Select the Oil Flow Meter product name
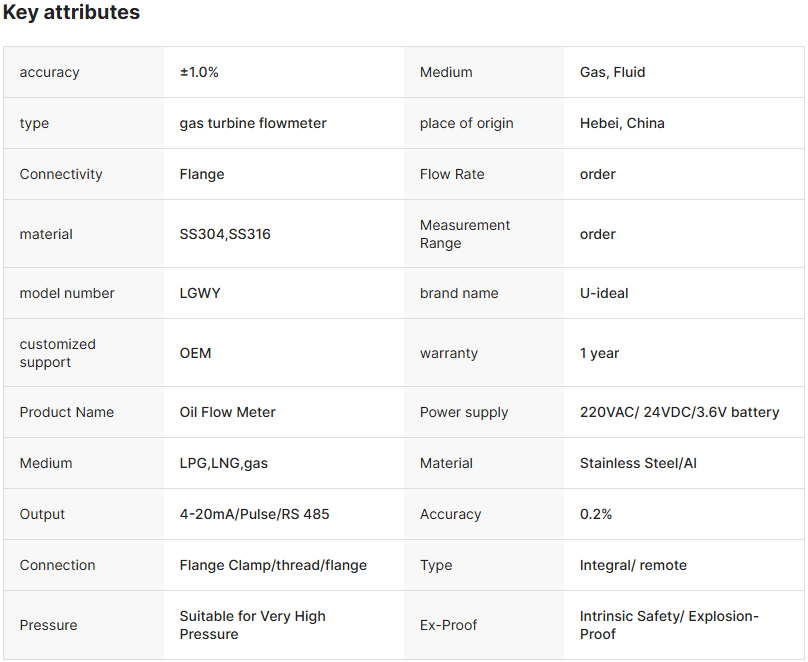 (227, 412)
